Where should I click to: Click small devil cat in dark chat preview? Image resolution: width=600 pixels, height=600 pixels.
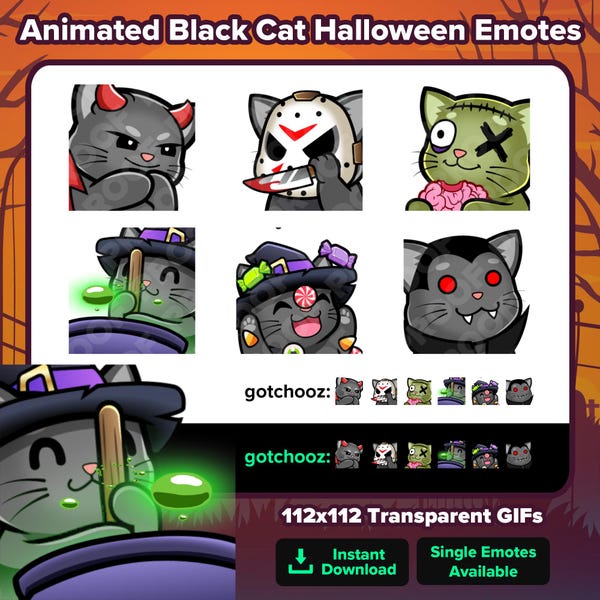coord(349,455)
